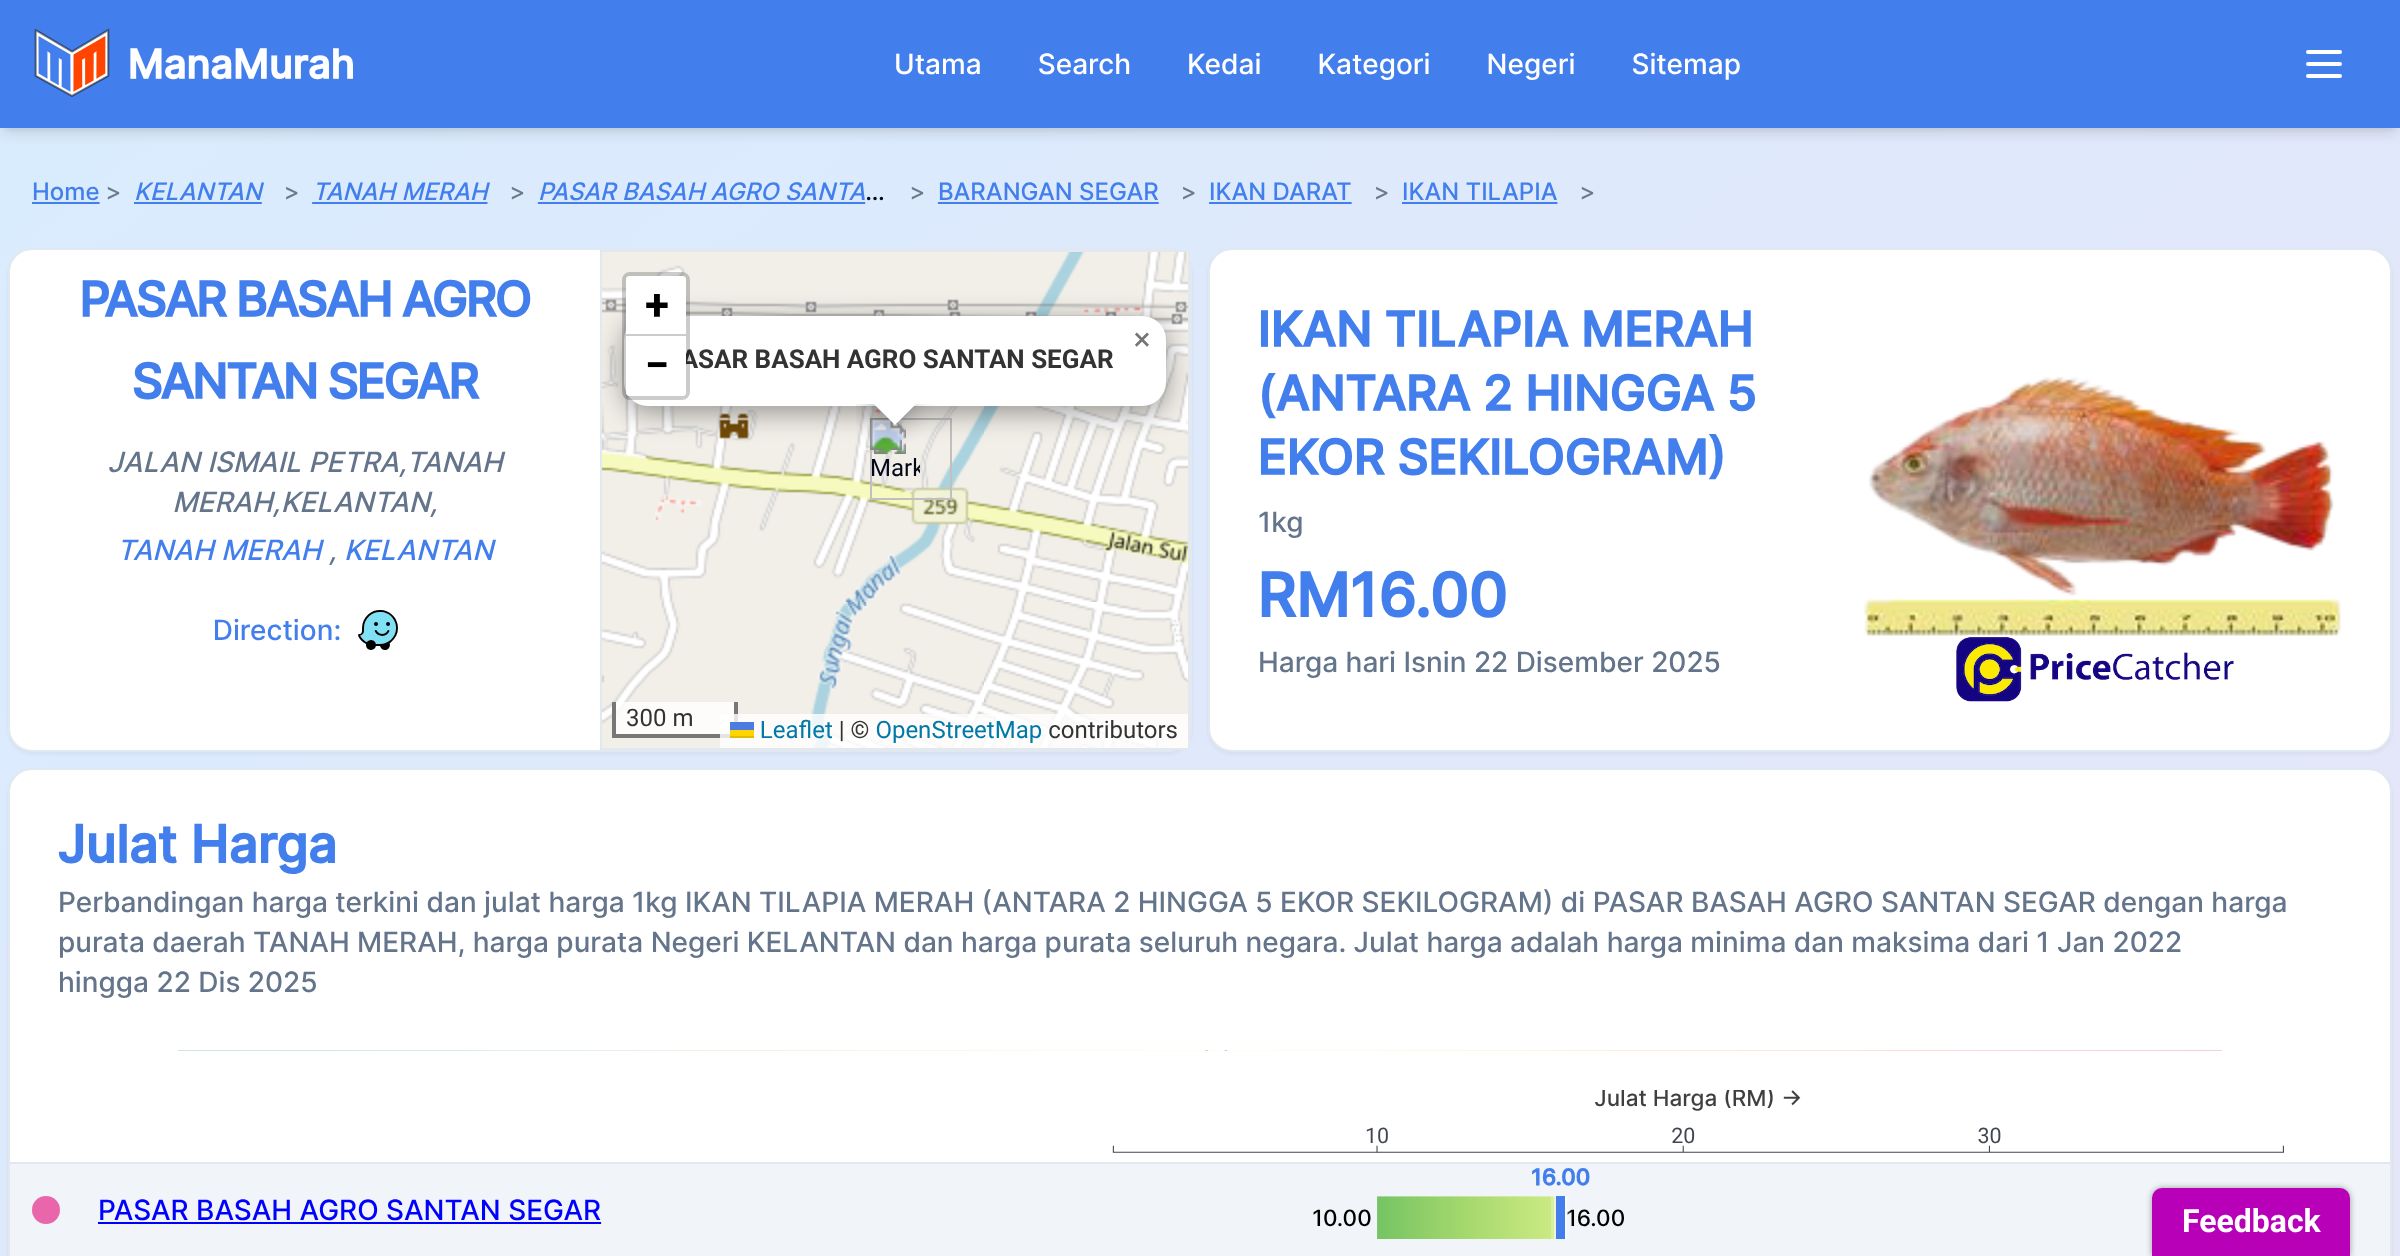Close the map popup
This screenshot has width=2400, height=1256.
point(1141,340)
